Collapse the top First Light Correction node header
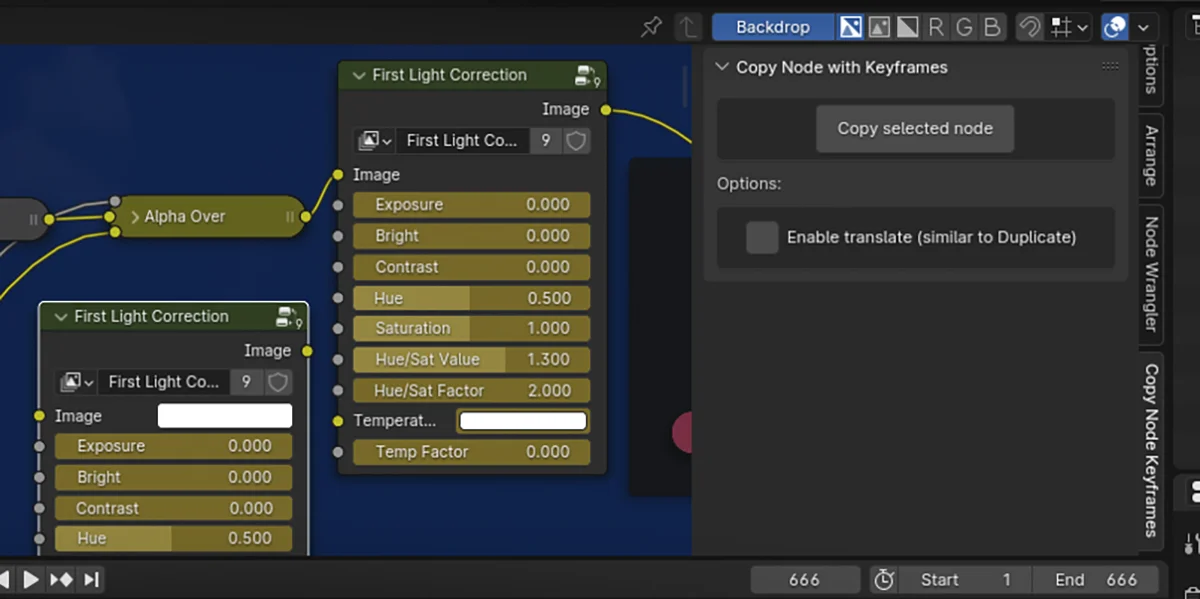Viewport: 1200px width, 599px height. (358, 75)
